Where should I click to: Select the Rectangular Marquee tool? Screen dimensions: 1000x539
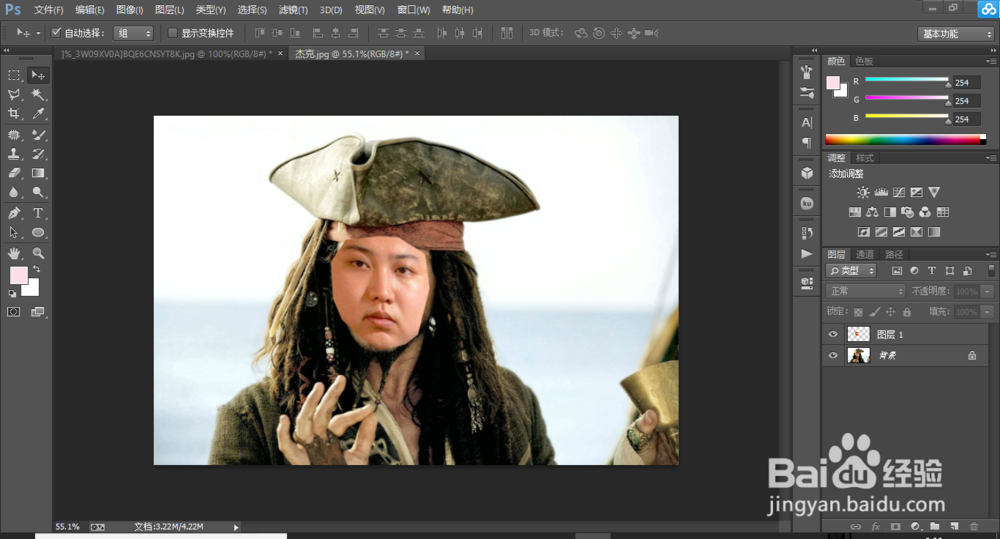pyautogui.click(x=14, y=75)
